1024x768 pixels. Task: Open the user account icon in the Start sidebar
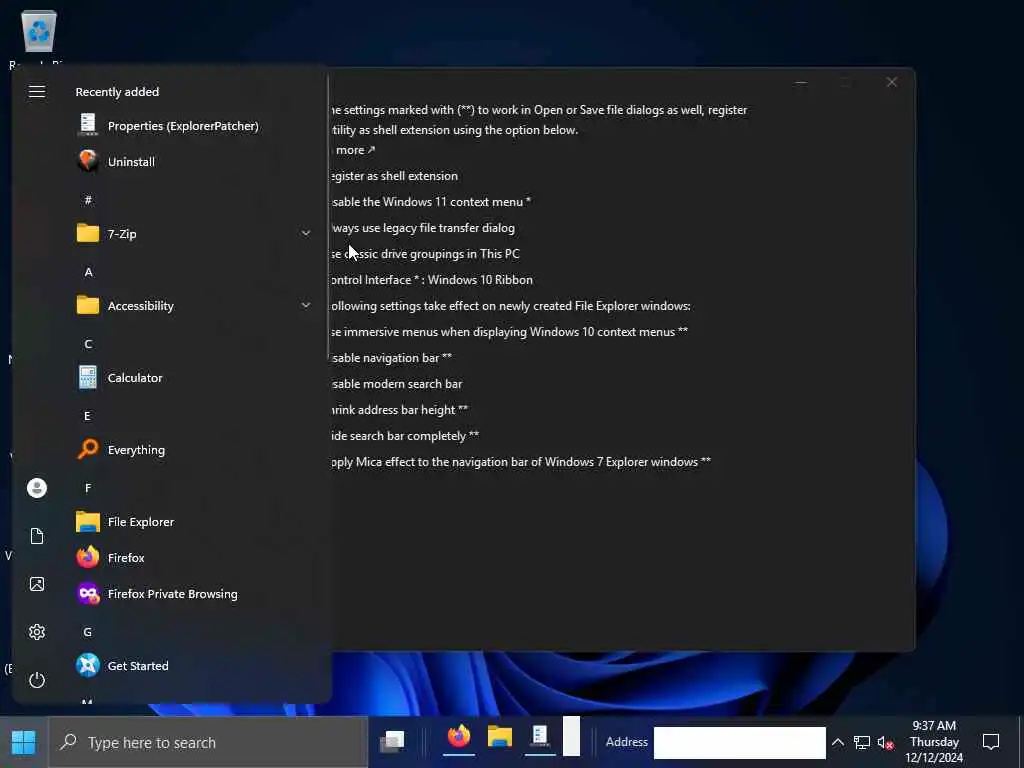(37, 488)
